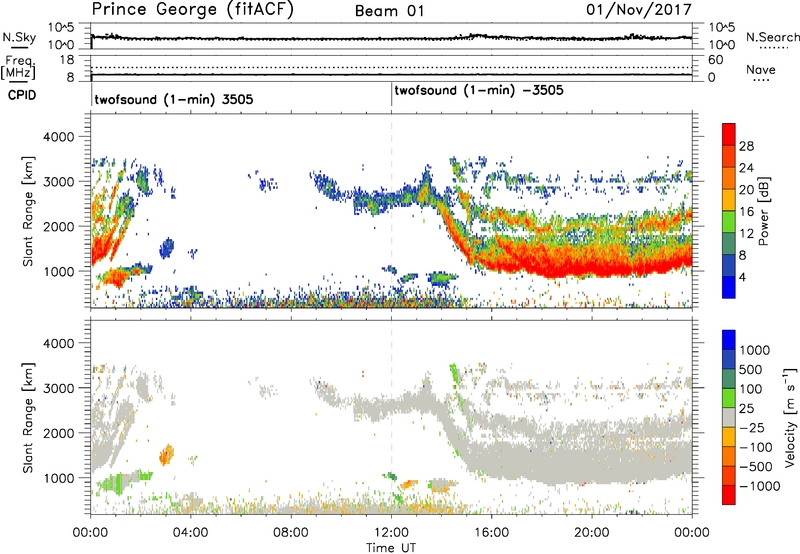Pick the red bottom segment of the Velocity colorbar
Screen dimensions: 800x554
coord(729,495)
